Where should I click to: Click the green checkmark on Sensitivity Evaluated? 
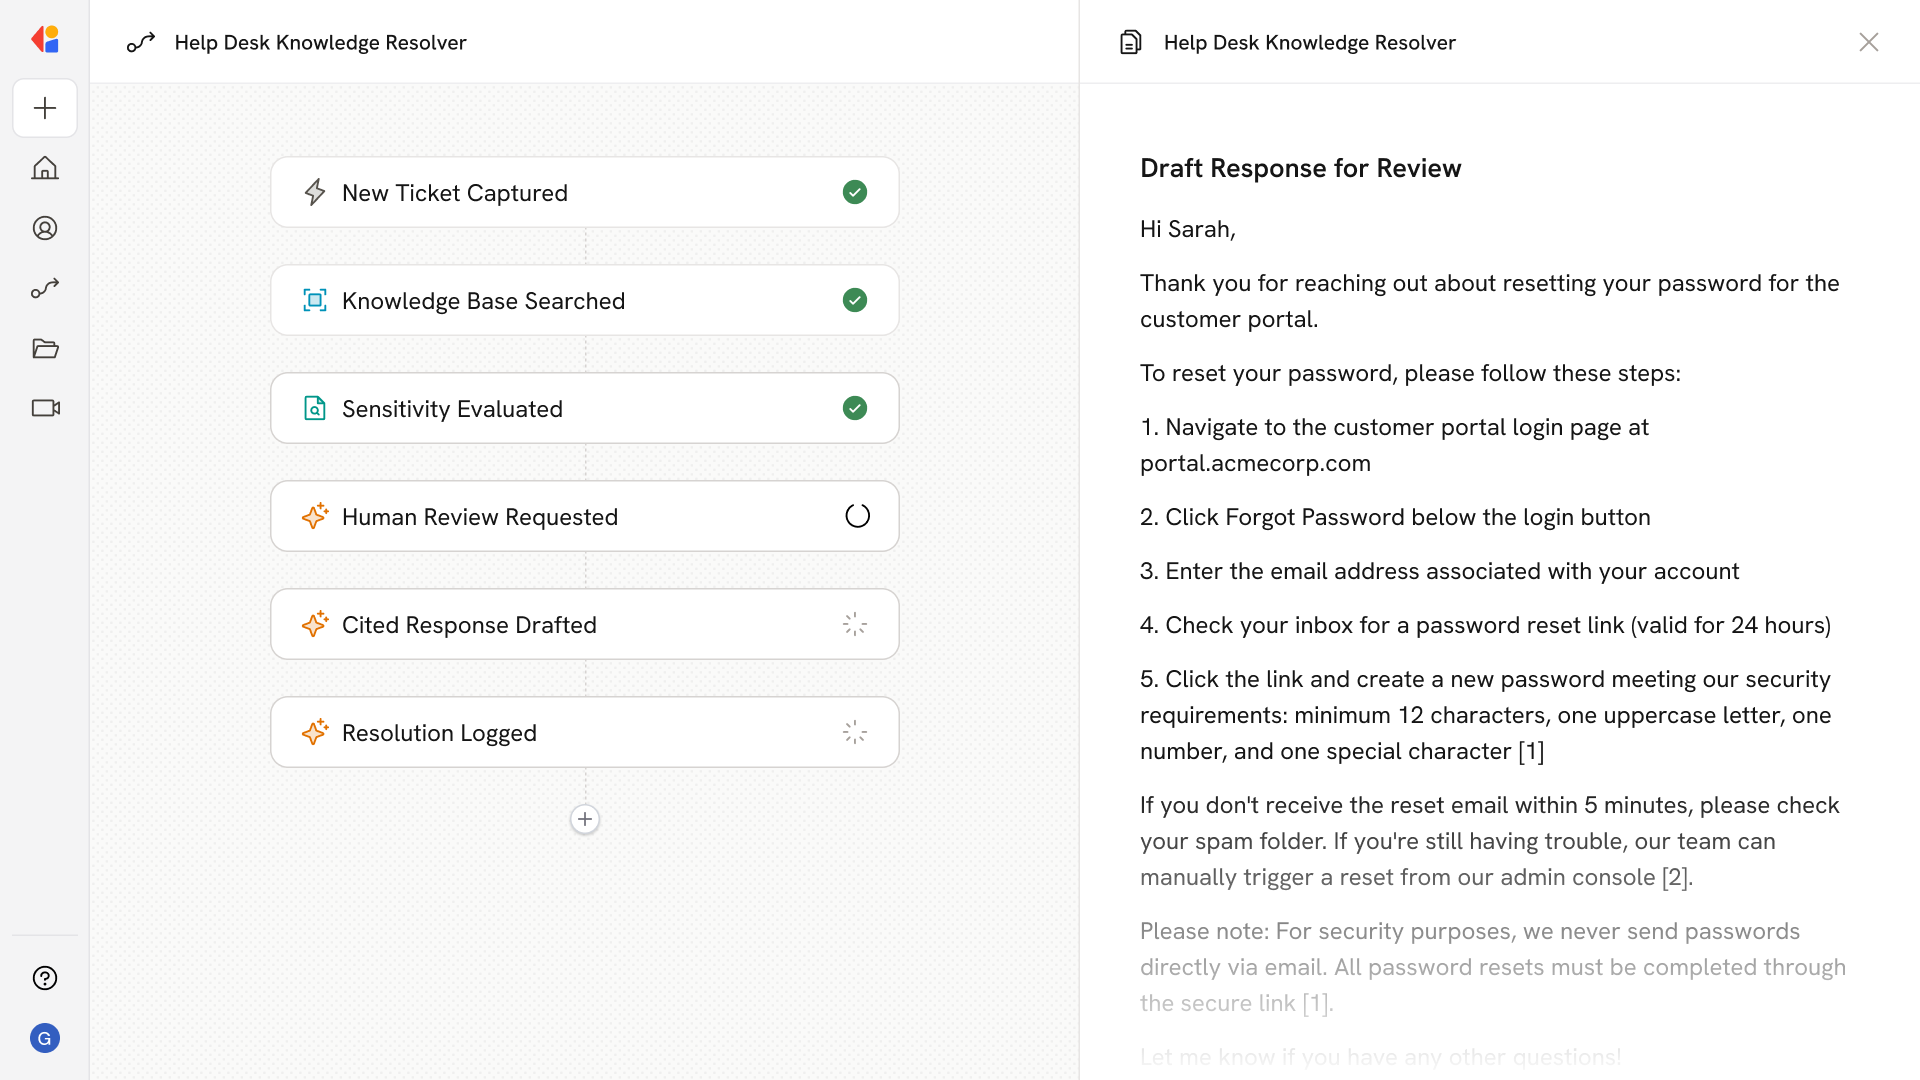[x=855, y=408]
